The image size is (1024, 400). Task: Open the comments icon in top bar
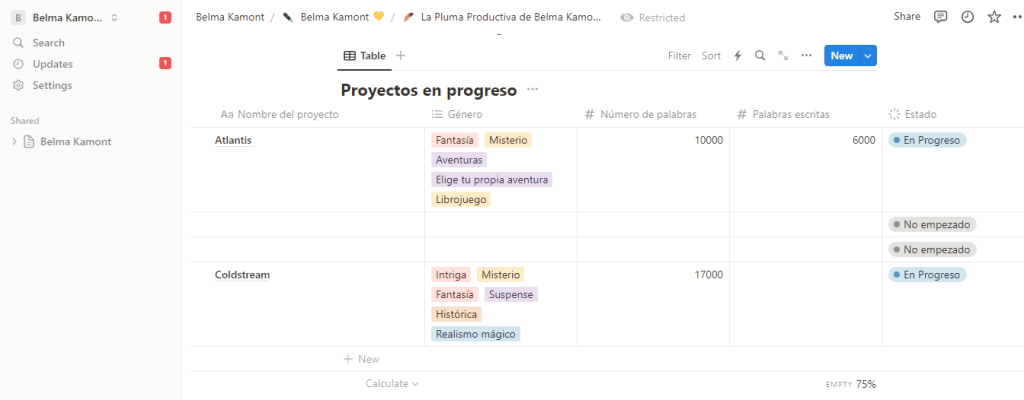point(940,17)
